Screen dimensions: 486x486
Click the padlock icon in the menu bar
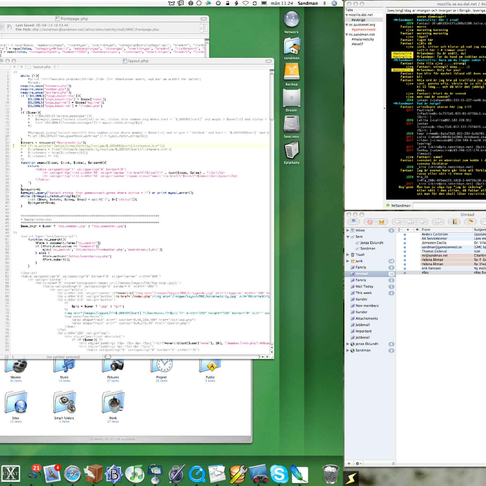tap(227, 3)
